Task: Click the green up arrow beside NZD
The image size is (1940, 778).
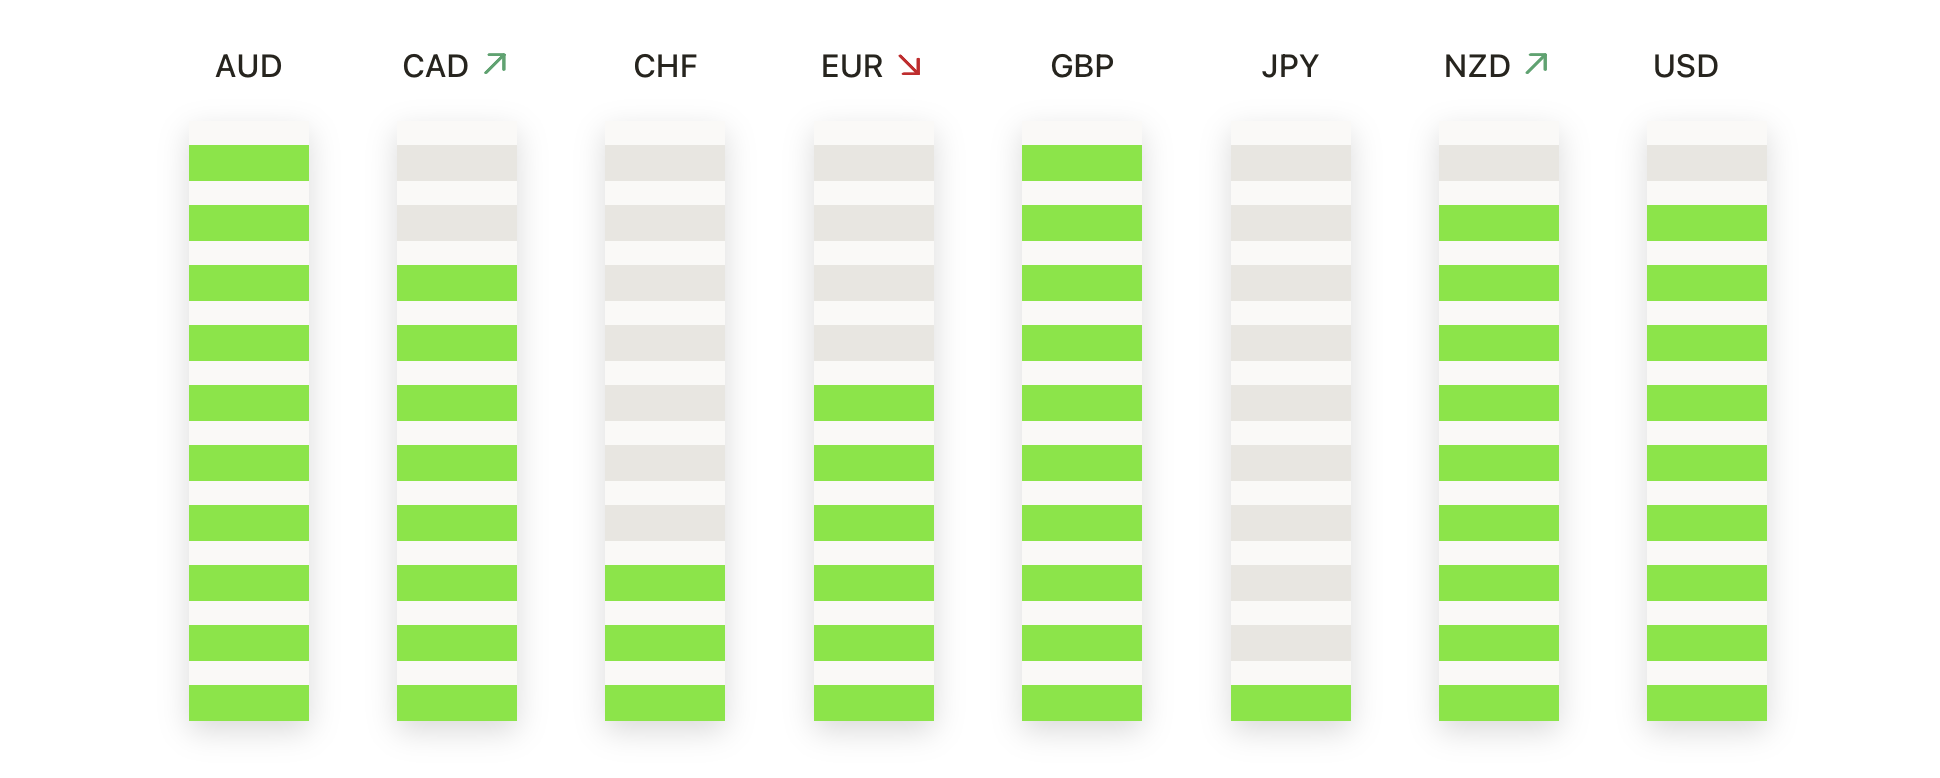Action: coord(1536,64)
